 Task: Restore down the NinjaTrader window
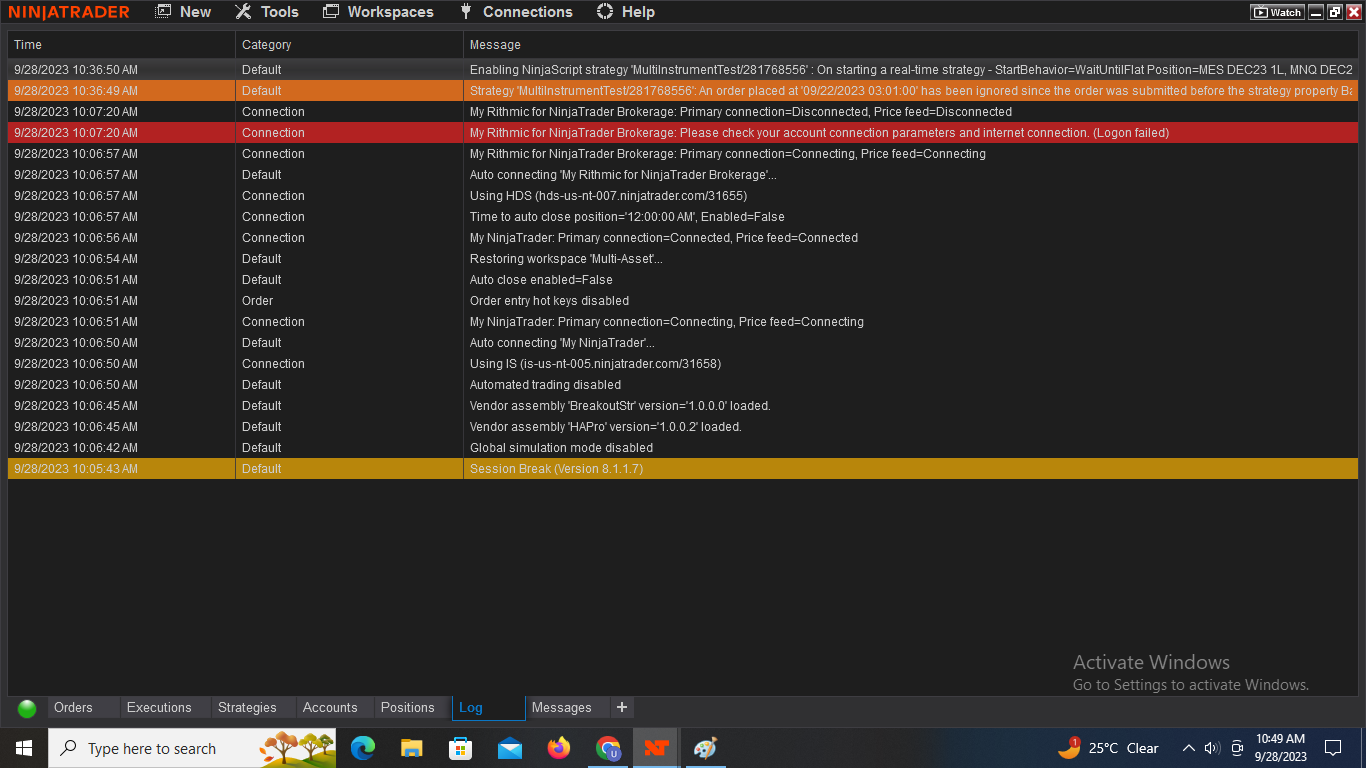click(1335, 12)
